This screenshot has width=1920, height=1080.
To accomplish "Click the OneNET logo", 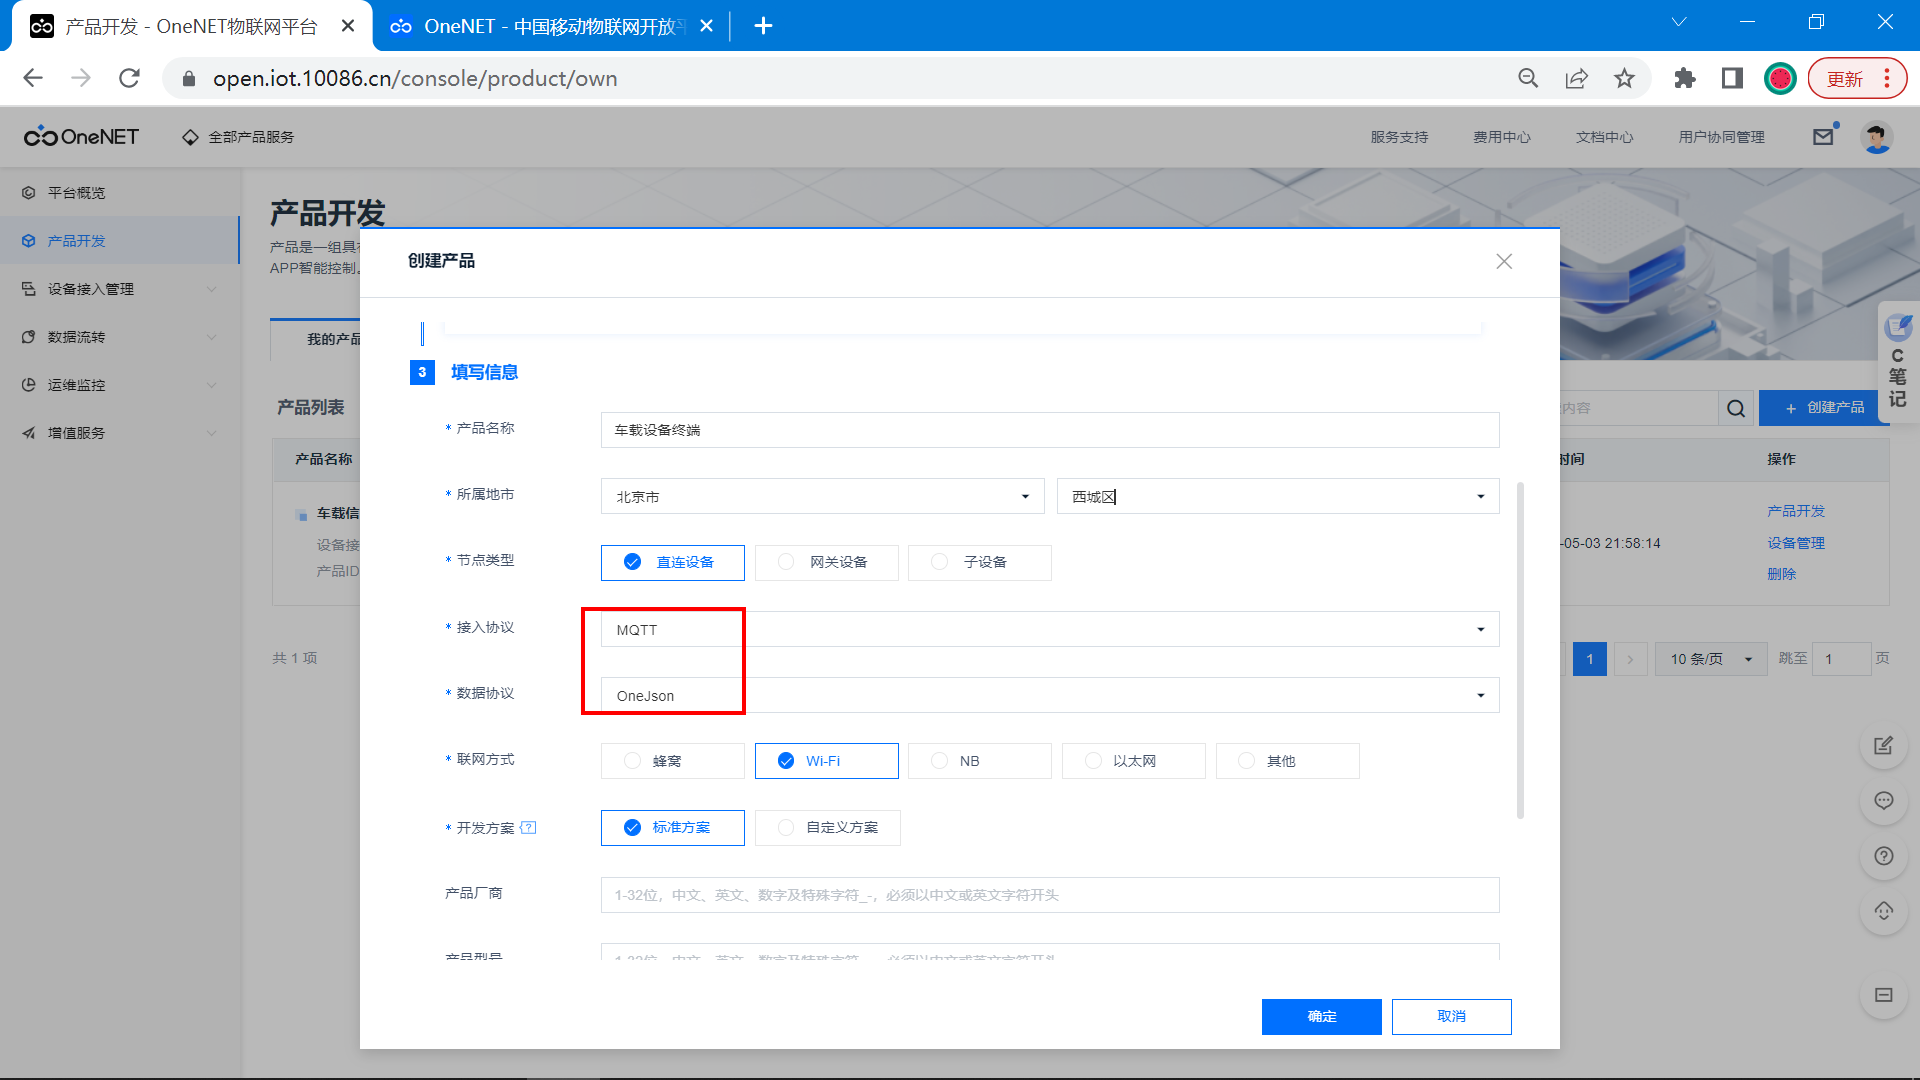I will 82,137.
